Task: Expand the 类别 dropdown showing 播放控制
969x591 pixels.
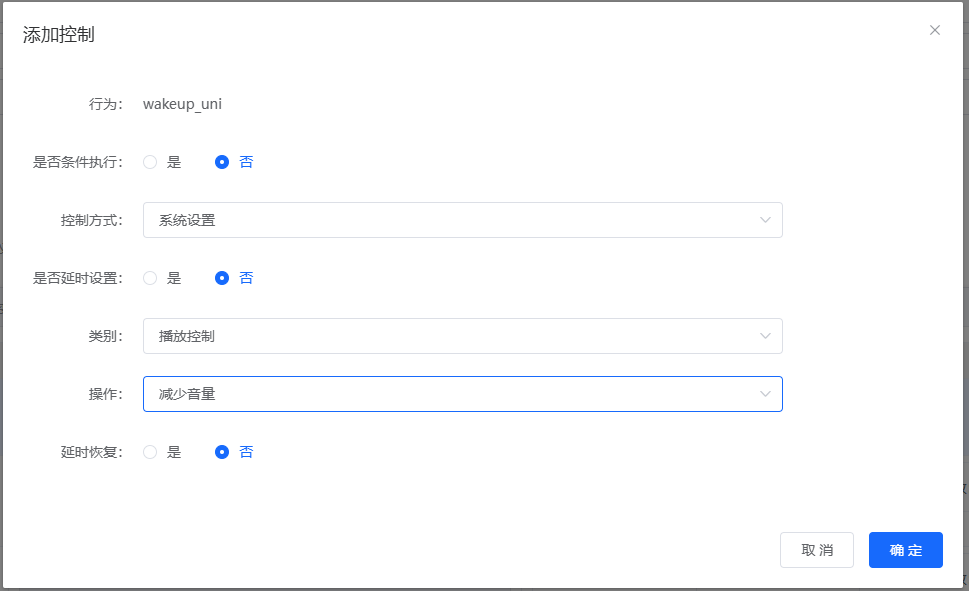Action: (450, 336)
